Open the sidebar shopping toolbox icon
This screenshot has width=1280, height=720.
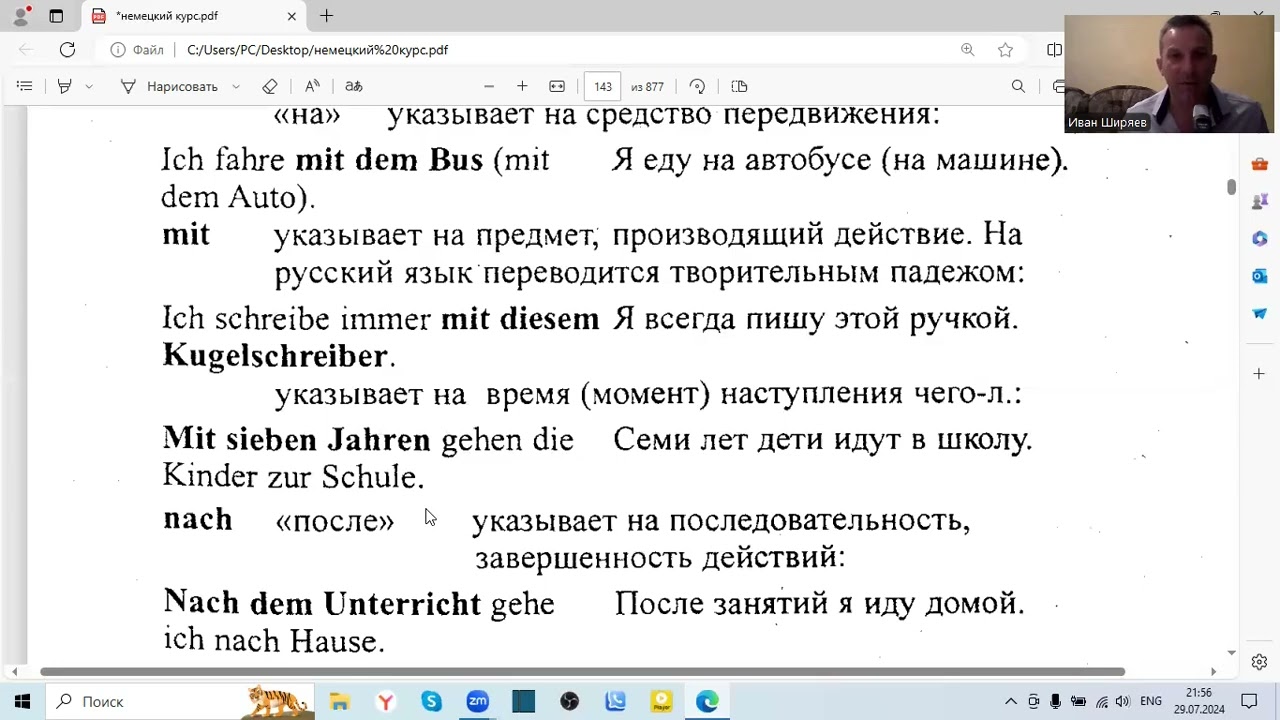click(x=1259, y=164)
